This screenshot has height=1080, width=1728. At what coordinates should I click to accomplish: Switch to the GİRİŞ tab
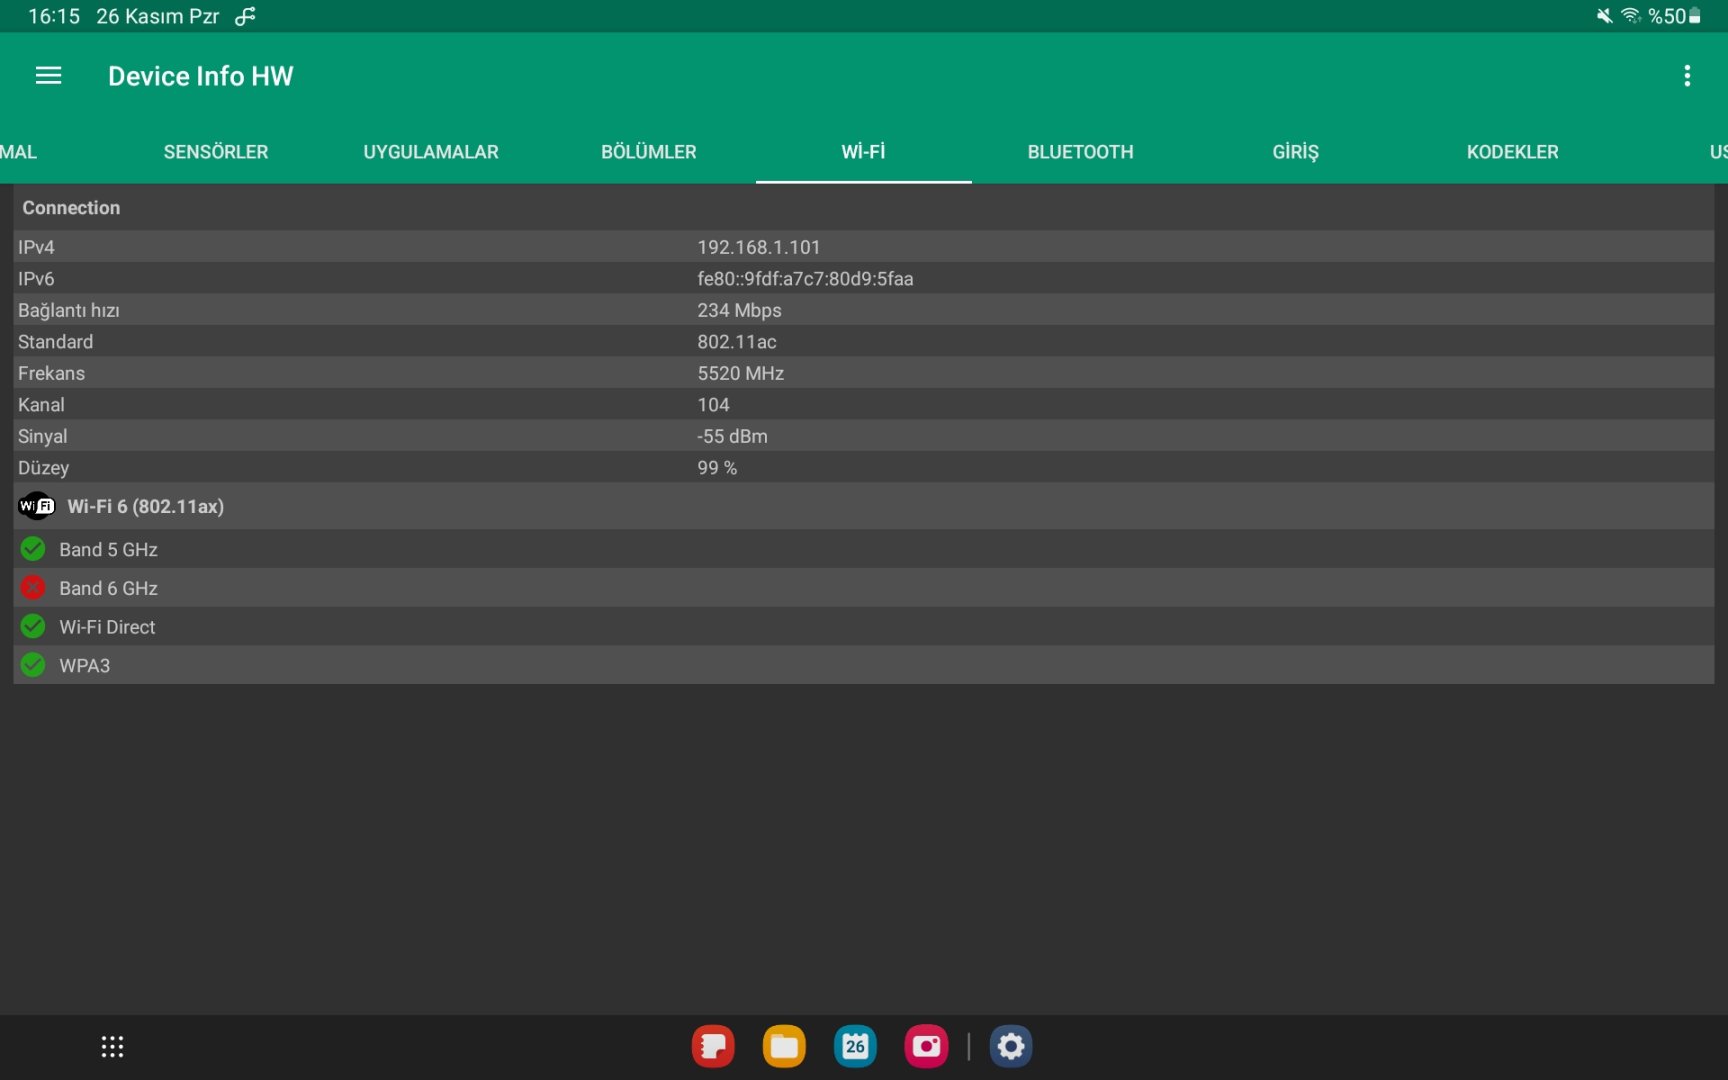click(1296, 152)
